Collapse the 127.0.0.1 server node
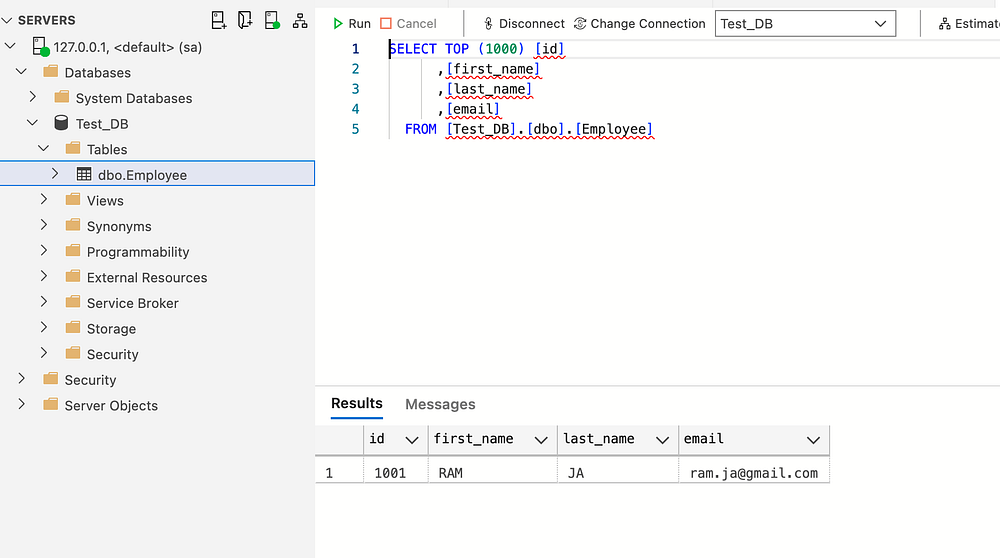This screenshot has width=1000, height=558. point(10,46)
